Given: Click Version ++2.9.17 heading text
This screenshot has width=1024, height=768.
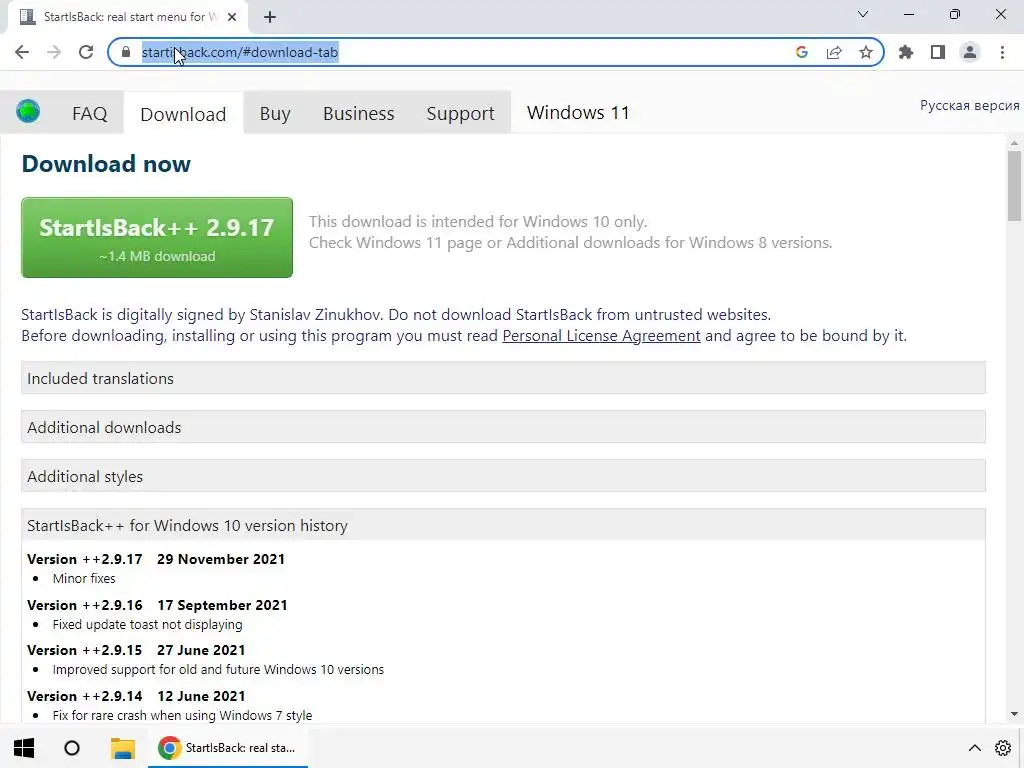Looking at the screenshot, I should (156, 560).
